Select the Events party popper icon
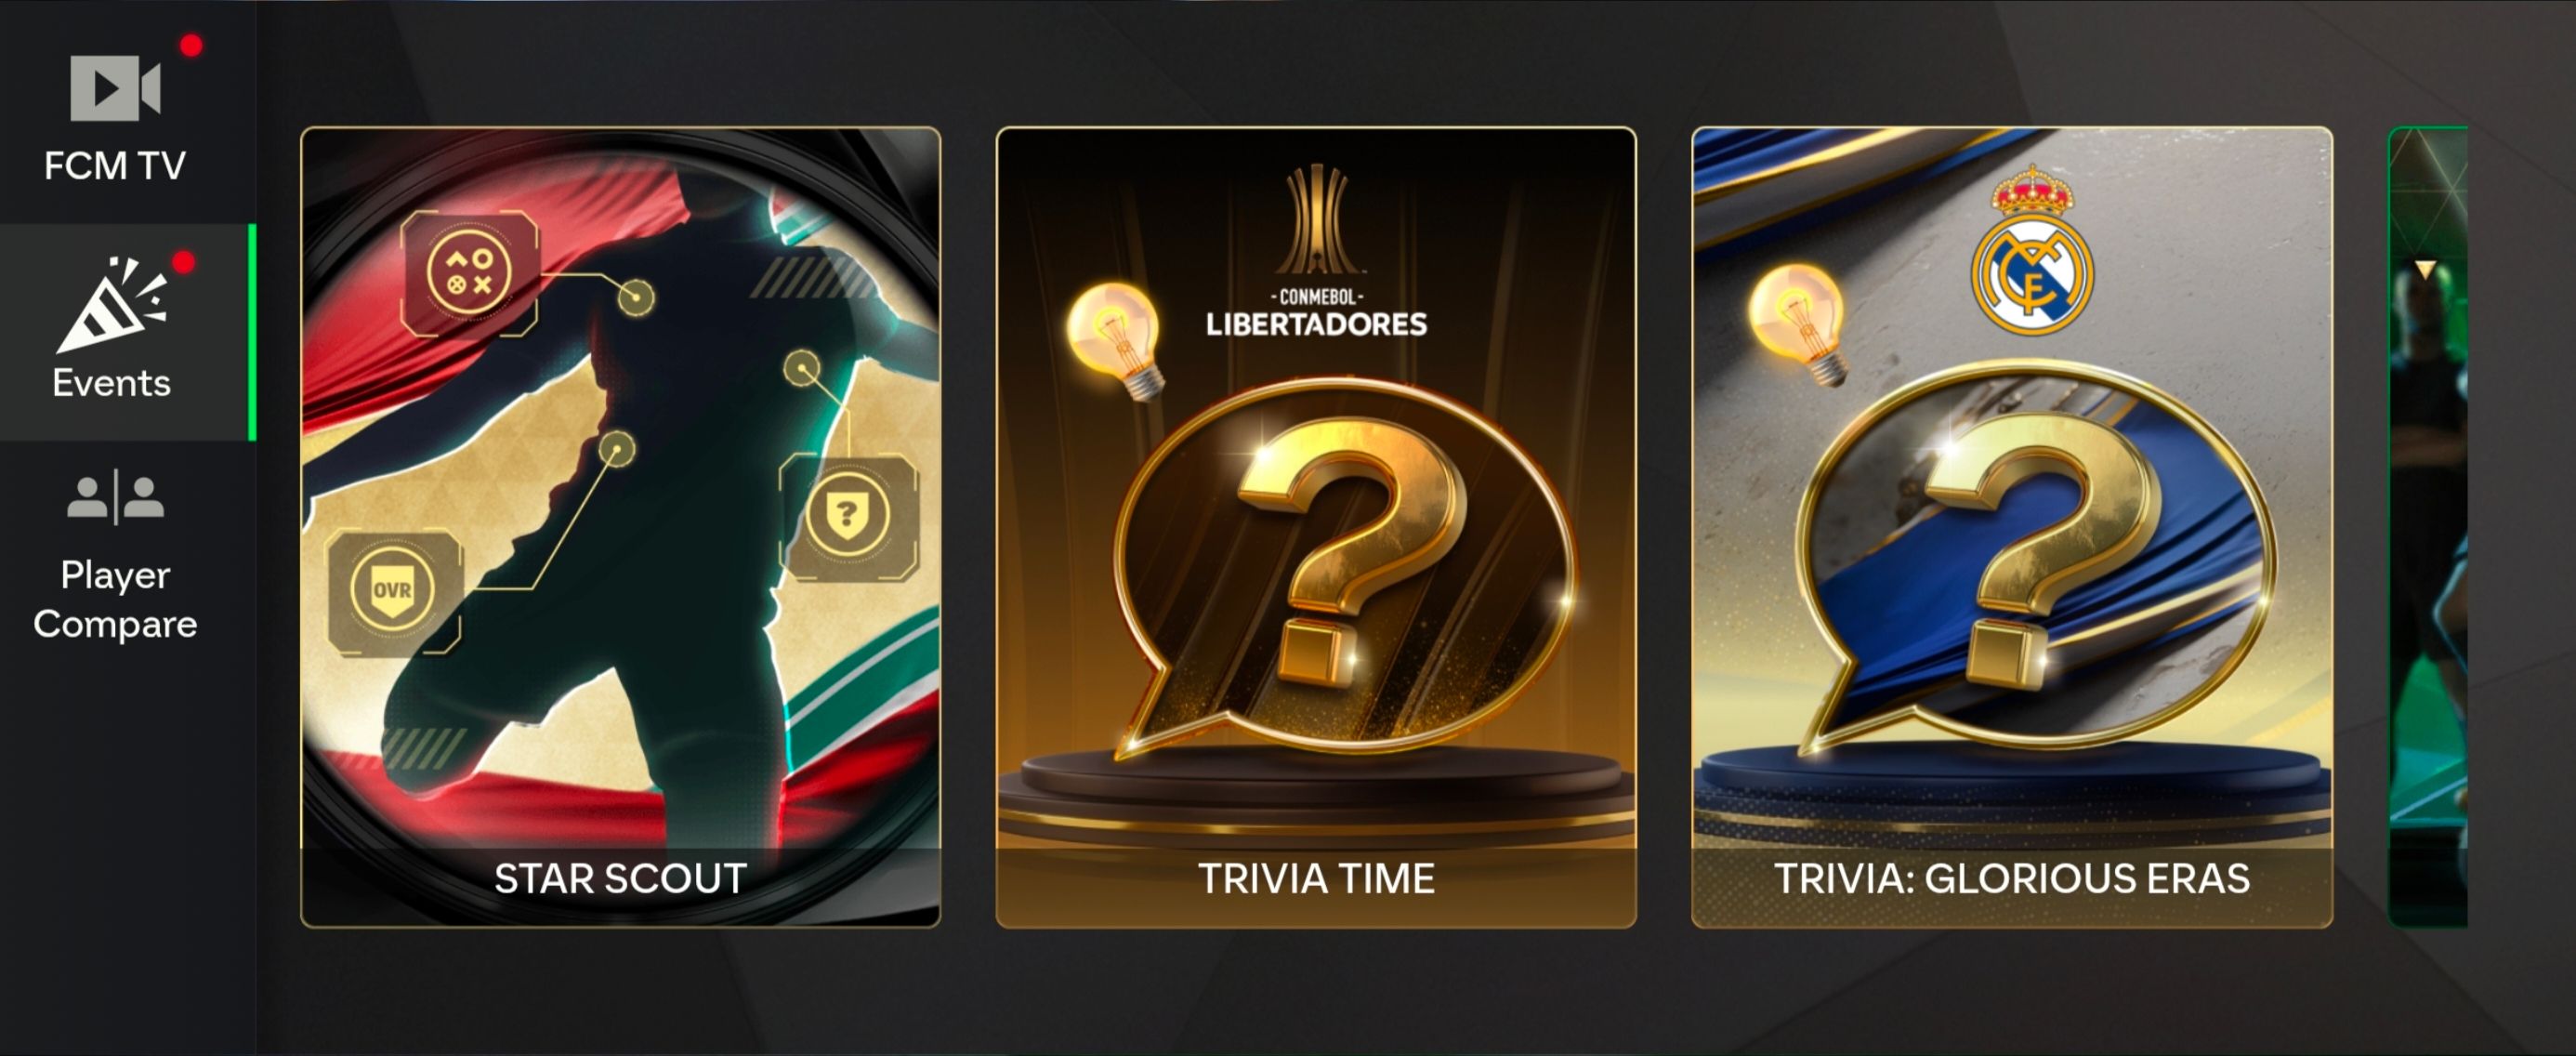 [112, 304]
